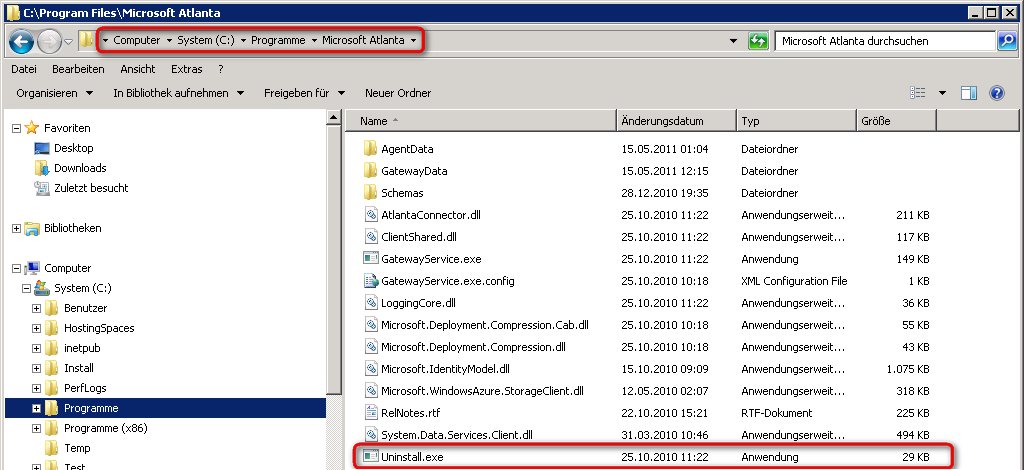Select Downloads in the Favoriten list
Viewport: 1024px width, 470px height.
(x=80, y=168)
